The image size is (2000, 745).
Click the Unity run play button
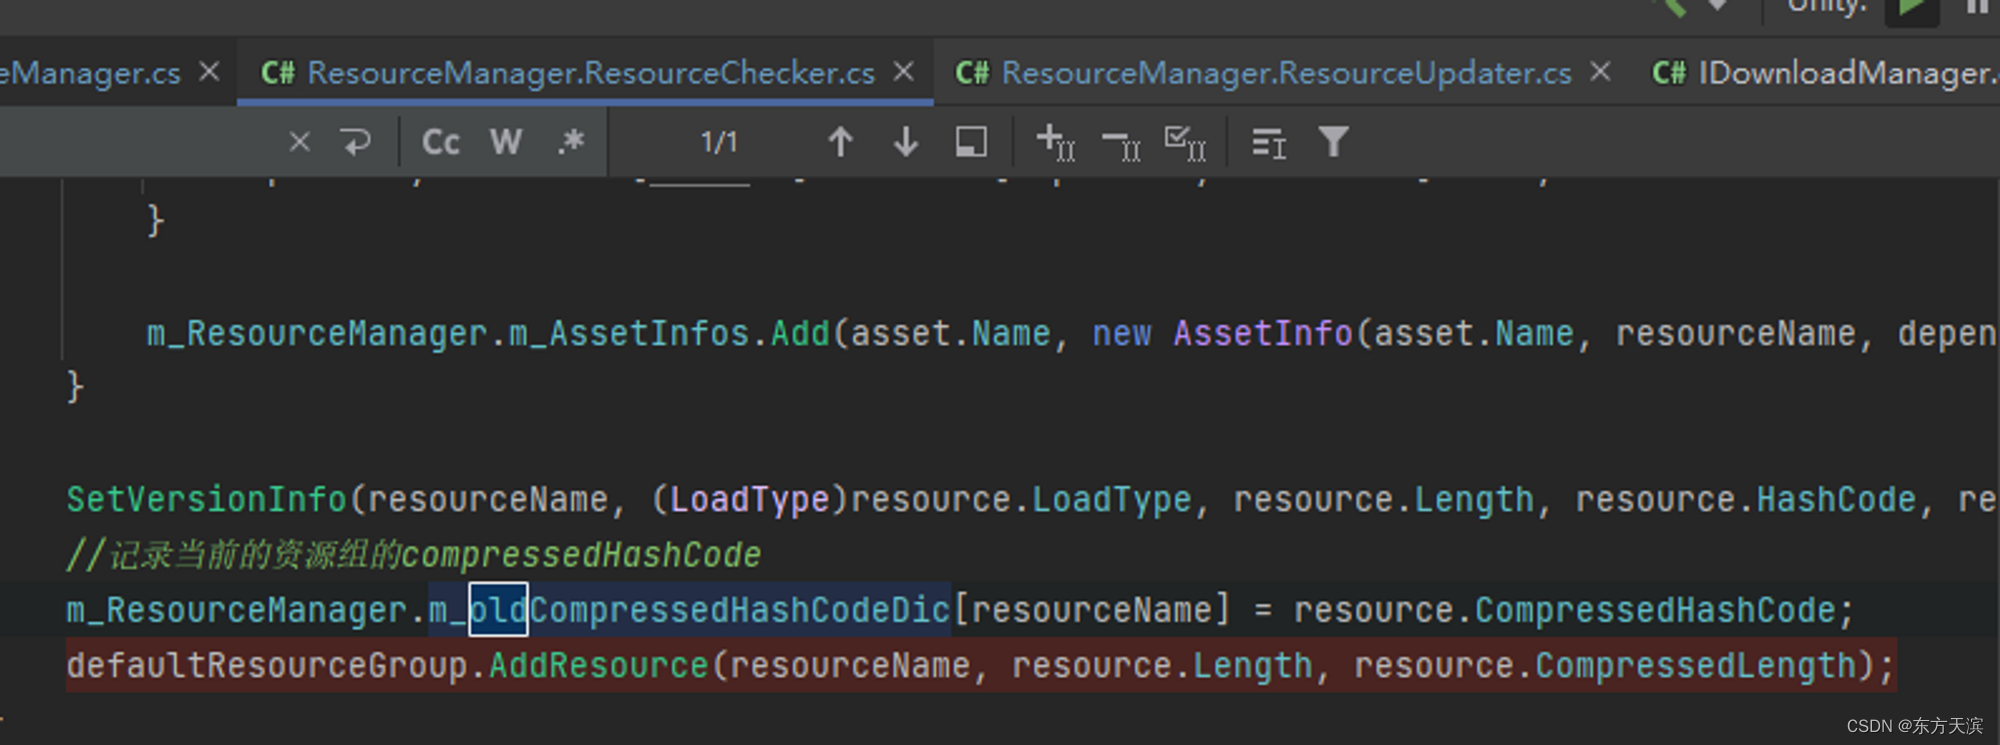point(1911,10)
